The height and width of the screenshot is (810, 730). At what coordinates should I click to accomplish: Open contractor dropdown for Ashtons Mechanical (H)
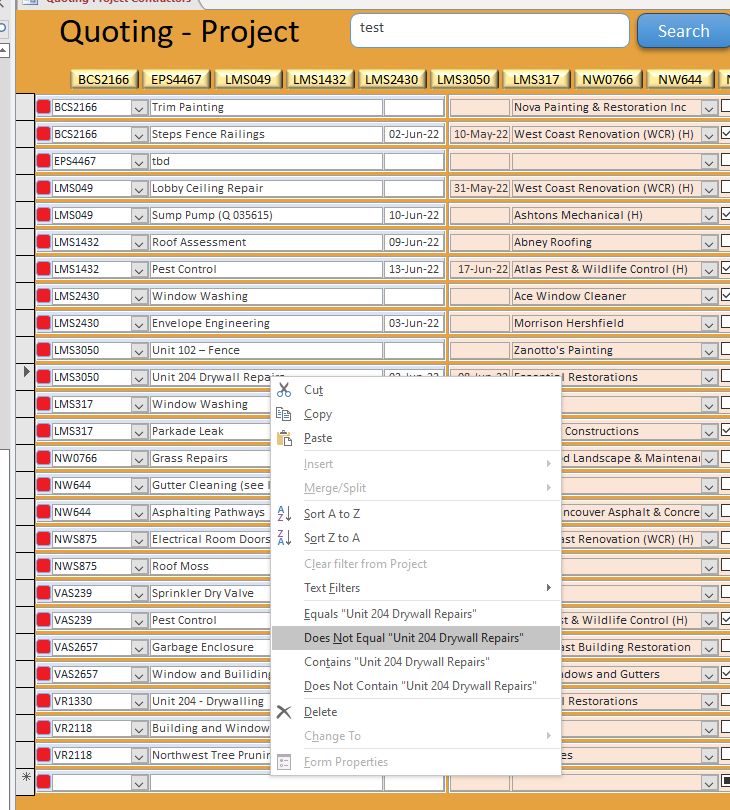709,215
